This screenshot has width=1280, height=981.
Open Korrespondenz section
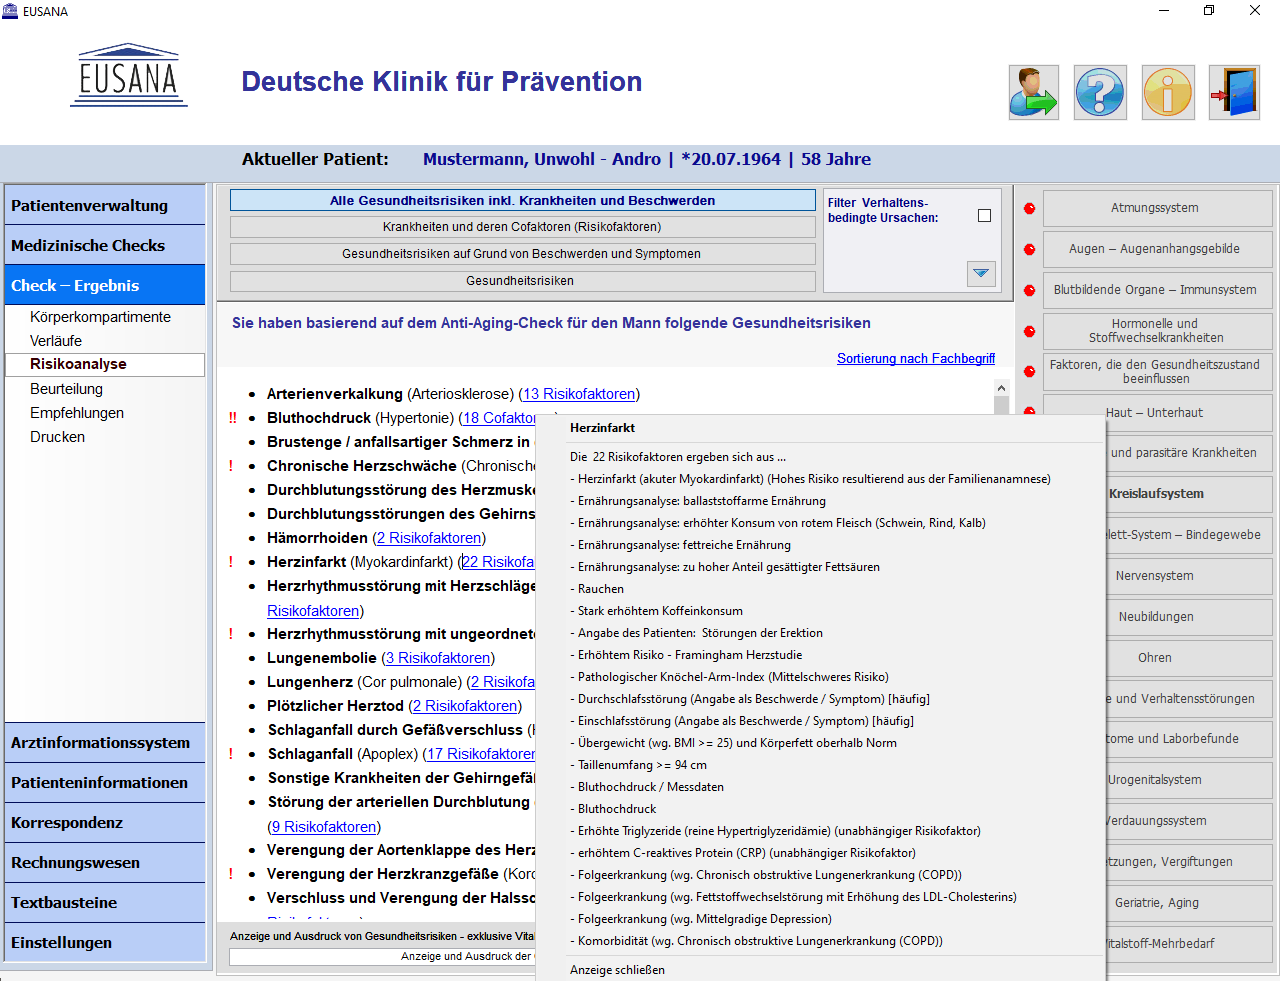pos(105,822)
